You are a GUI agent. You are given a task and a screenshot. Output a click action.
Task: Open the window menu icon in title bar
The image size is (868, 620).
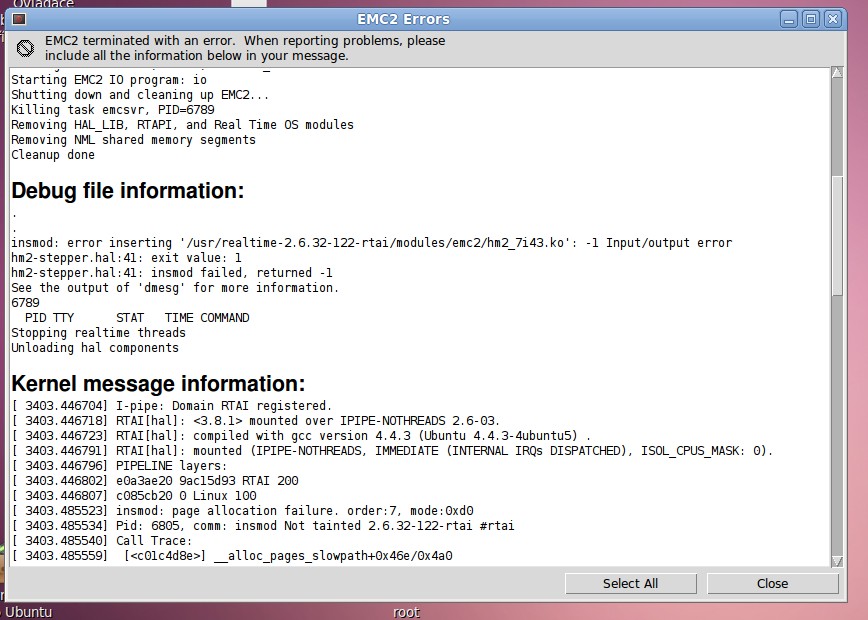pos(19,19)
